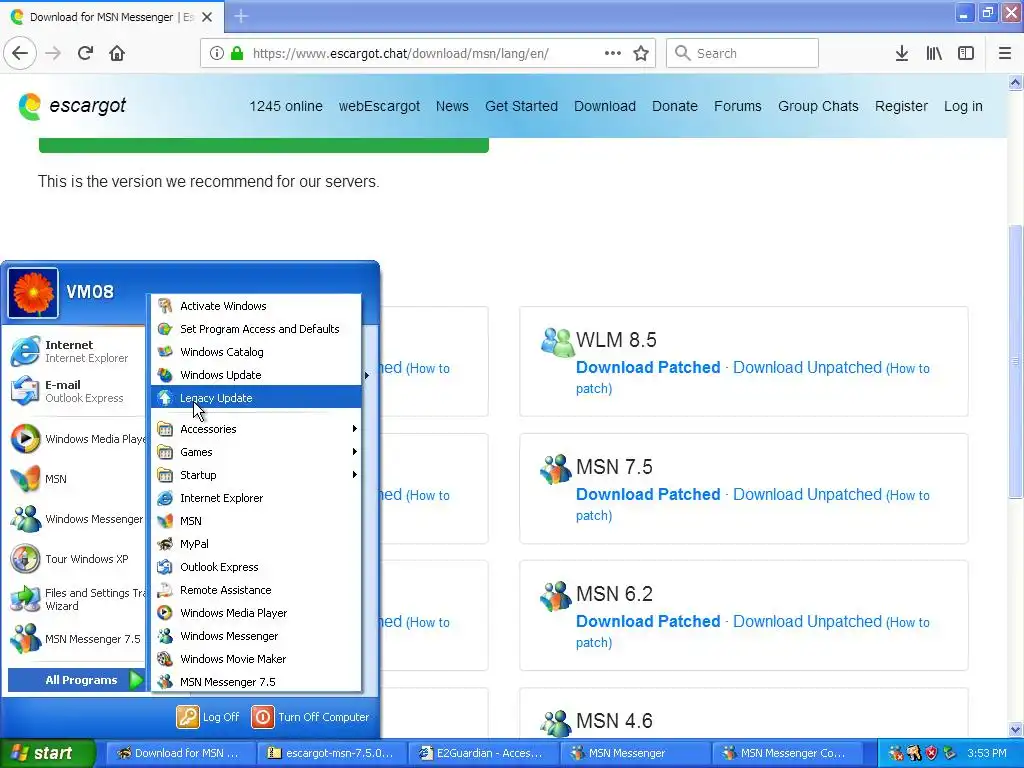Viewport: 1024px width, 768px height.
Task: Show downloads with the download arrow icon
Action: click(901, 53)
